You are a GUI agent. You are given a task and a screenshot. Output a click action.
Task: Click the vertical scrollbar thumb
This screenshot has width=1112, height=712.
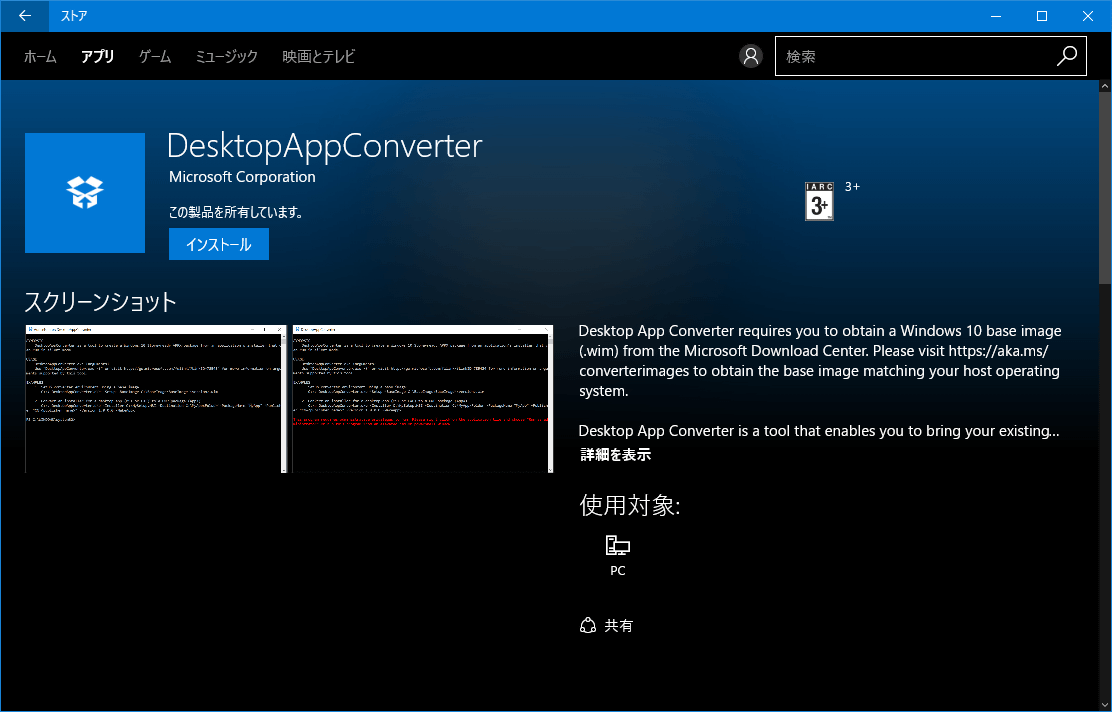[1105, 188]
